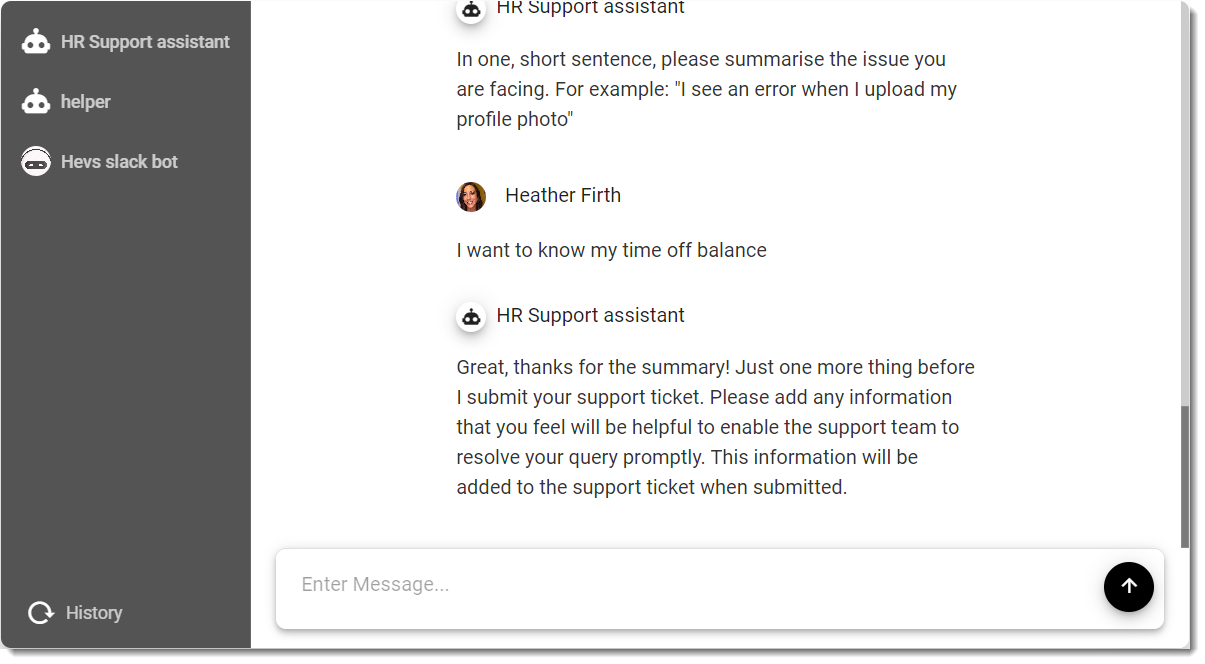1205x664 pixels.
Task: Select HR Support assistant in the sidebar
Action: [x=145, y=41]
